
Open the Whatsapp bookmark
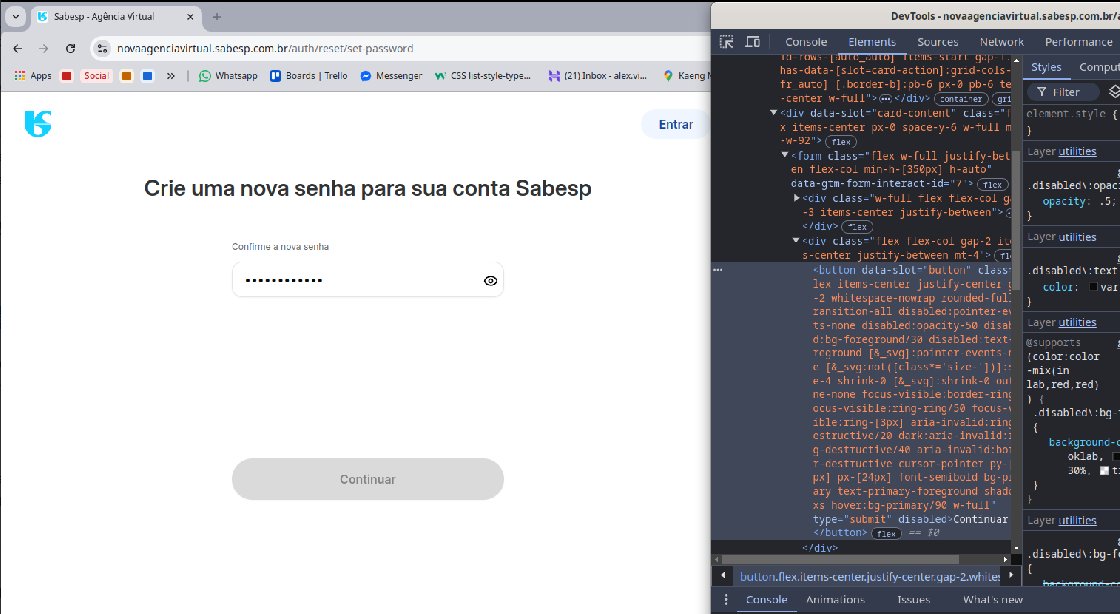(x=228, y=76)
